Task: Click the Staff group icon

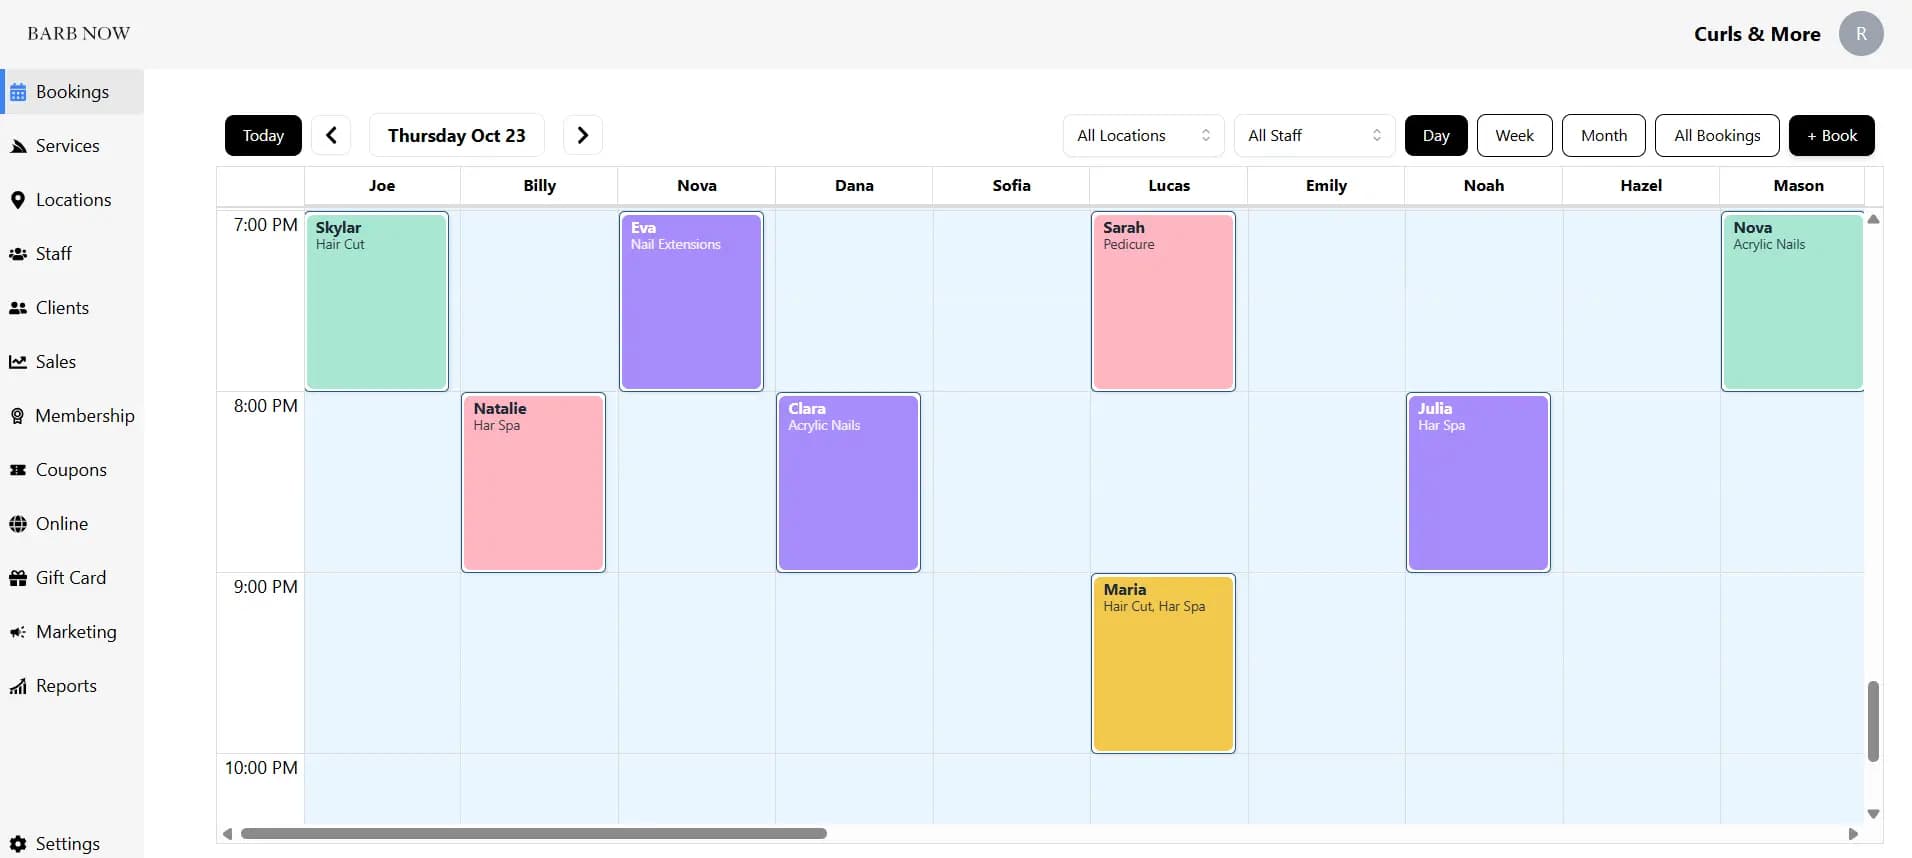Action: click(x=18, y=254)
